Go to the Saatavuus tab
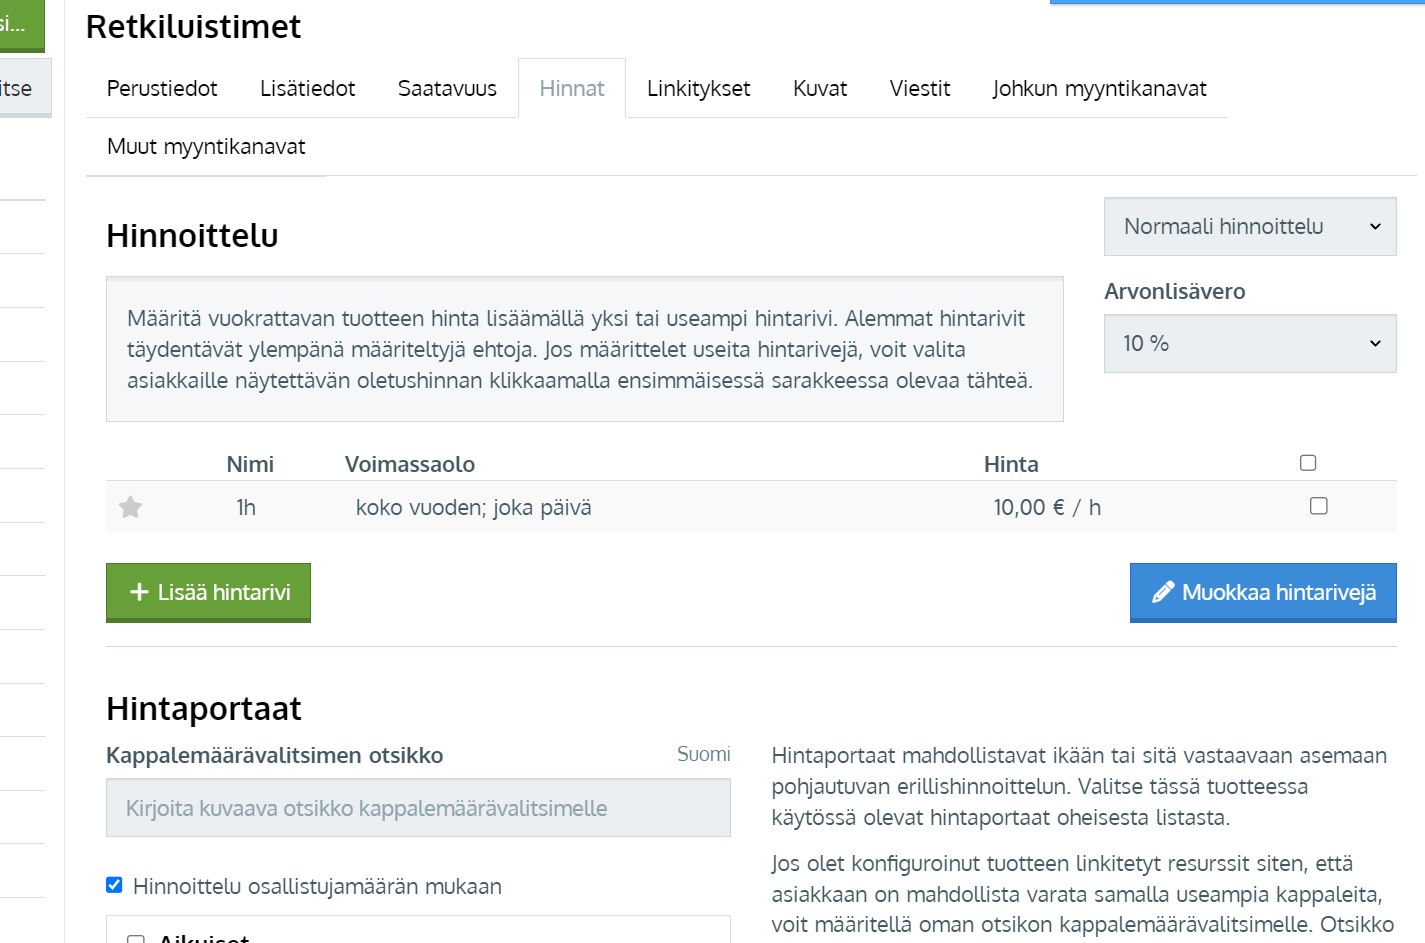Screen dimensions: 1425x943 [447, 89]
